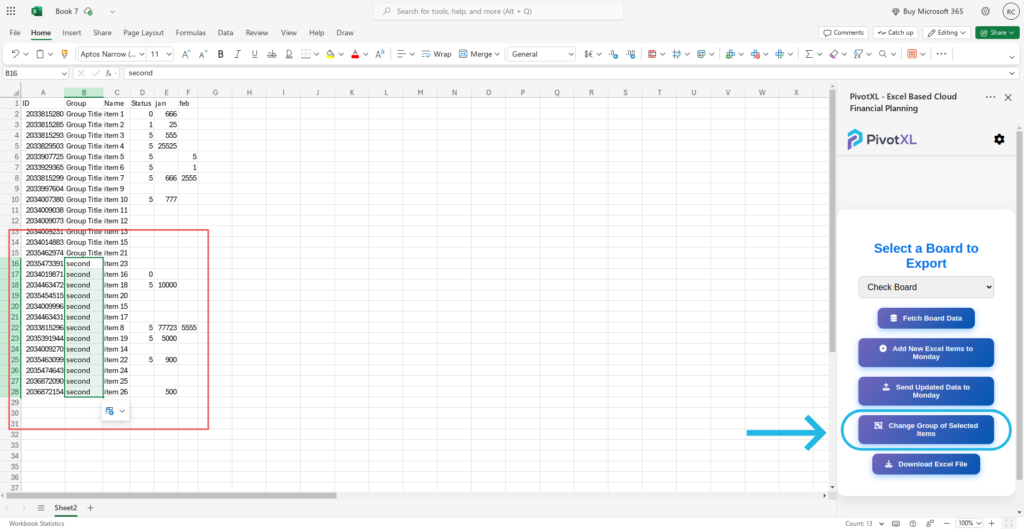Click the Name Box showing B16
Image resolution: width=1024 pixels, height=529 pixels.
coord(36,73)
